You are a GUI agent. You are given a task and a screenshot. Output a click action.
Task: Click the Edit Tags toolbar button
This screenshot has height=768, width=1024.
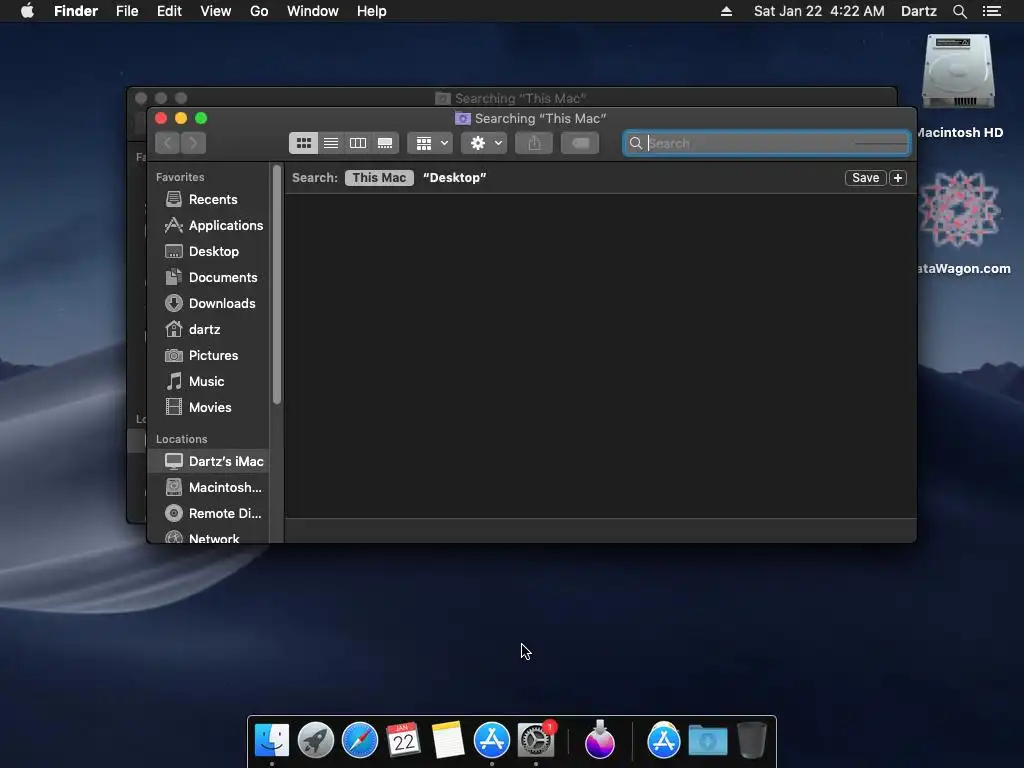580,143
